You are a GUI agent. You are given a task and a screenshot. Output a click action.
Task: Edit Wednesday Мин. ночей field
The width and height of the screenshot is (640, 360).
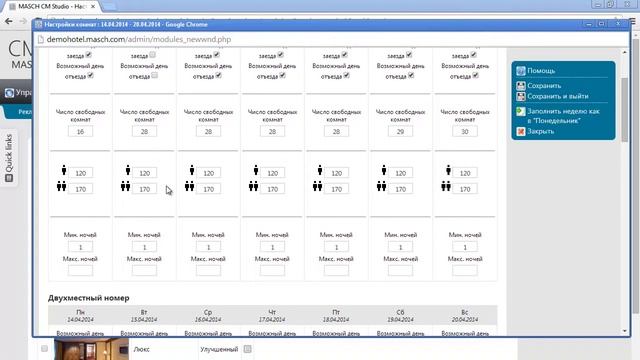coord(208,247)
